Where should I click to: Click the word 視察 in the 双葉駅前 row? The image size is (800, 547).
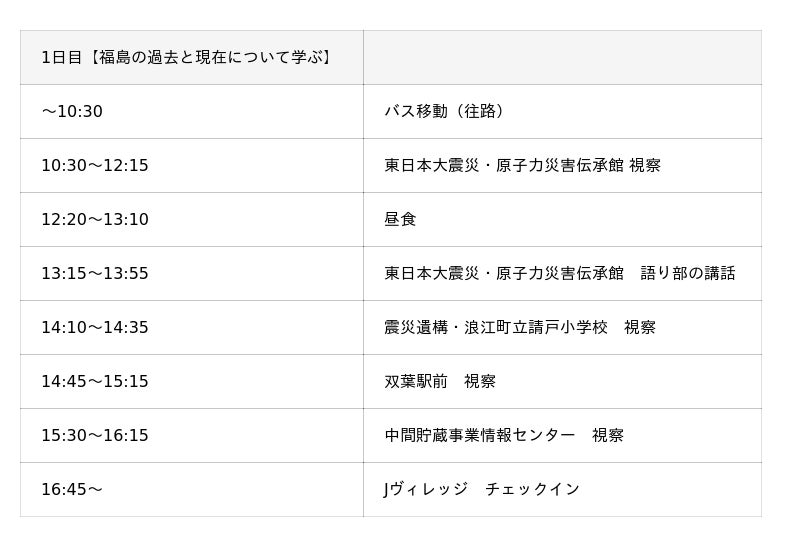coord(480,382)
